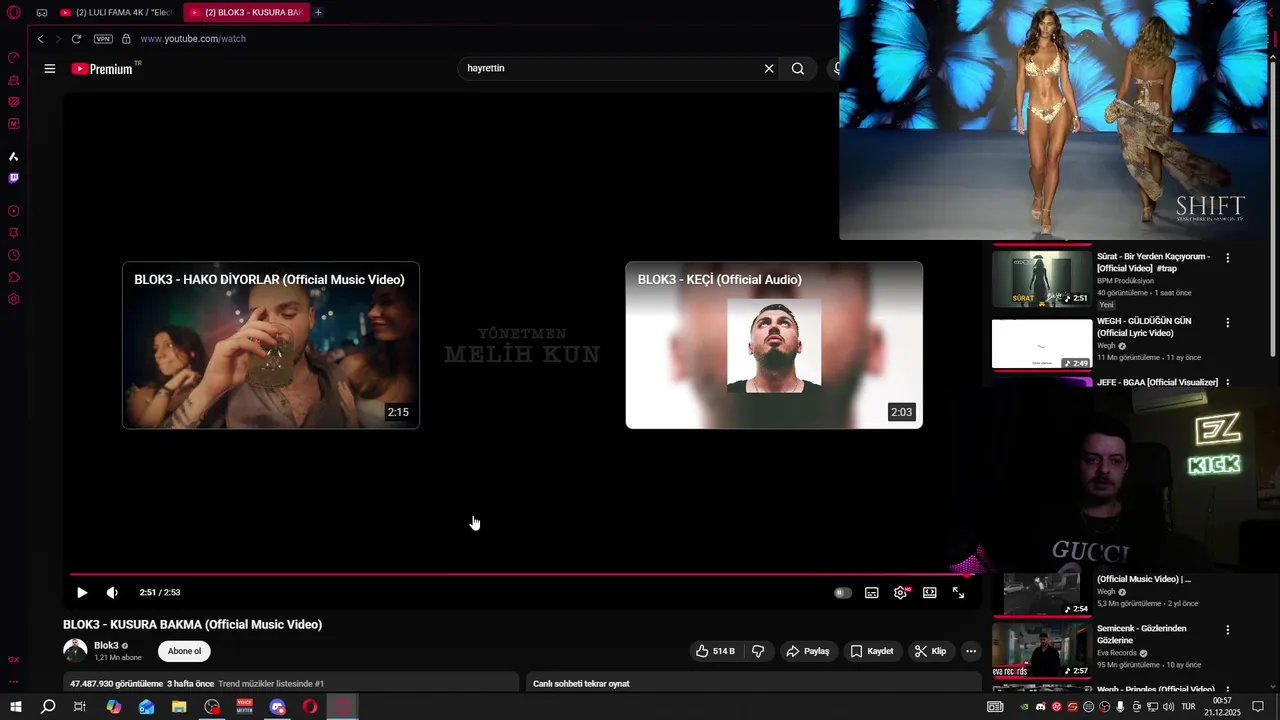Click Klip button
Screen dimensions: 1280x720
(930, 651)
